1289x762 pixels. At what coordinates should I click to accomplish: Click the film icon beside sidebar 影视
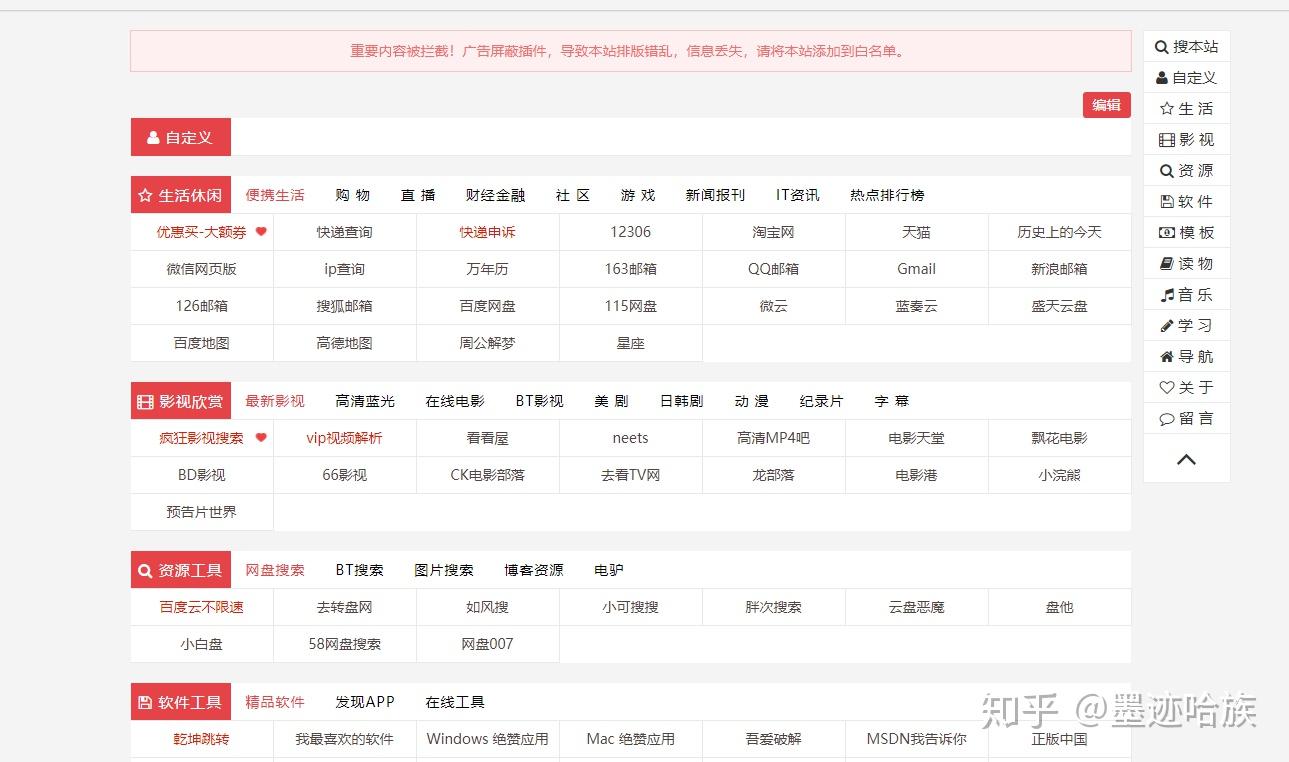1166,140
